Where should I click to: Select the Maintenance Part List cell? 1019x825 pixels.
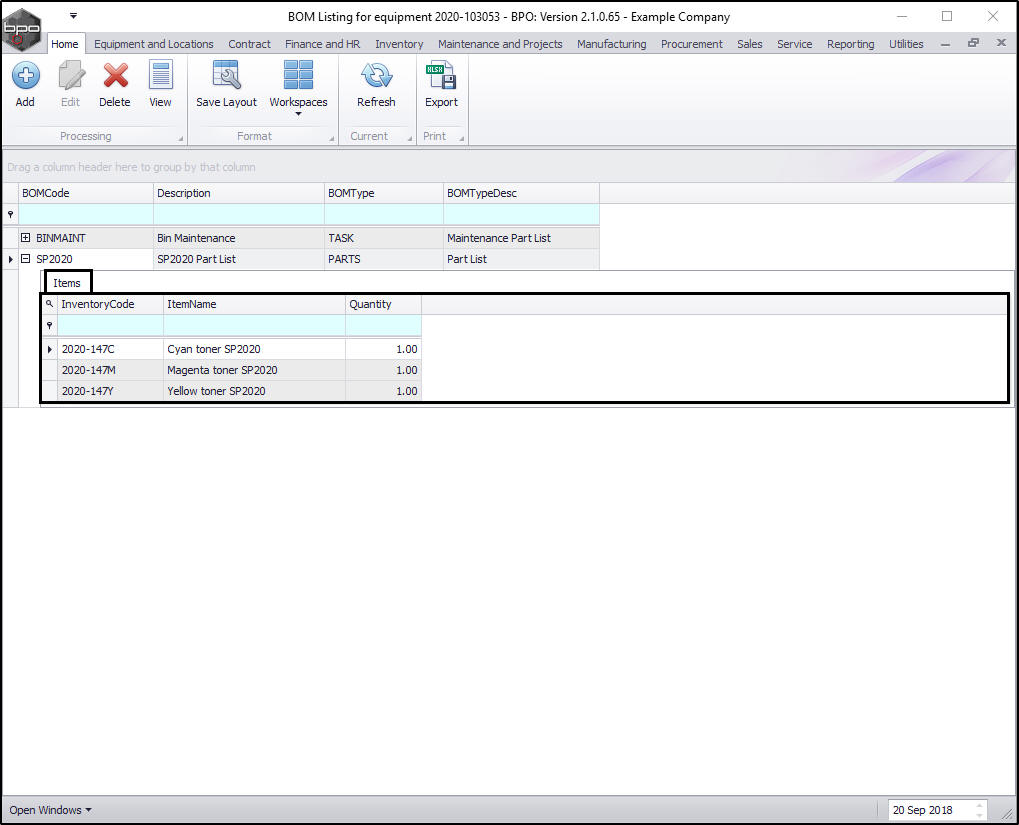pos(521,238)
